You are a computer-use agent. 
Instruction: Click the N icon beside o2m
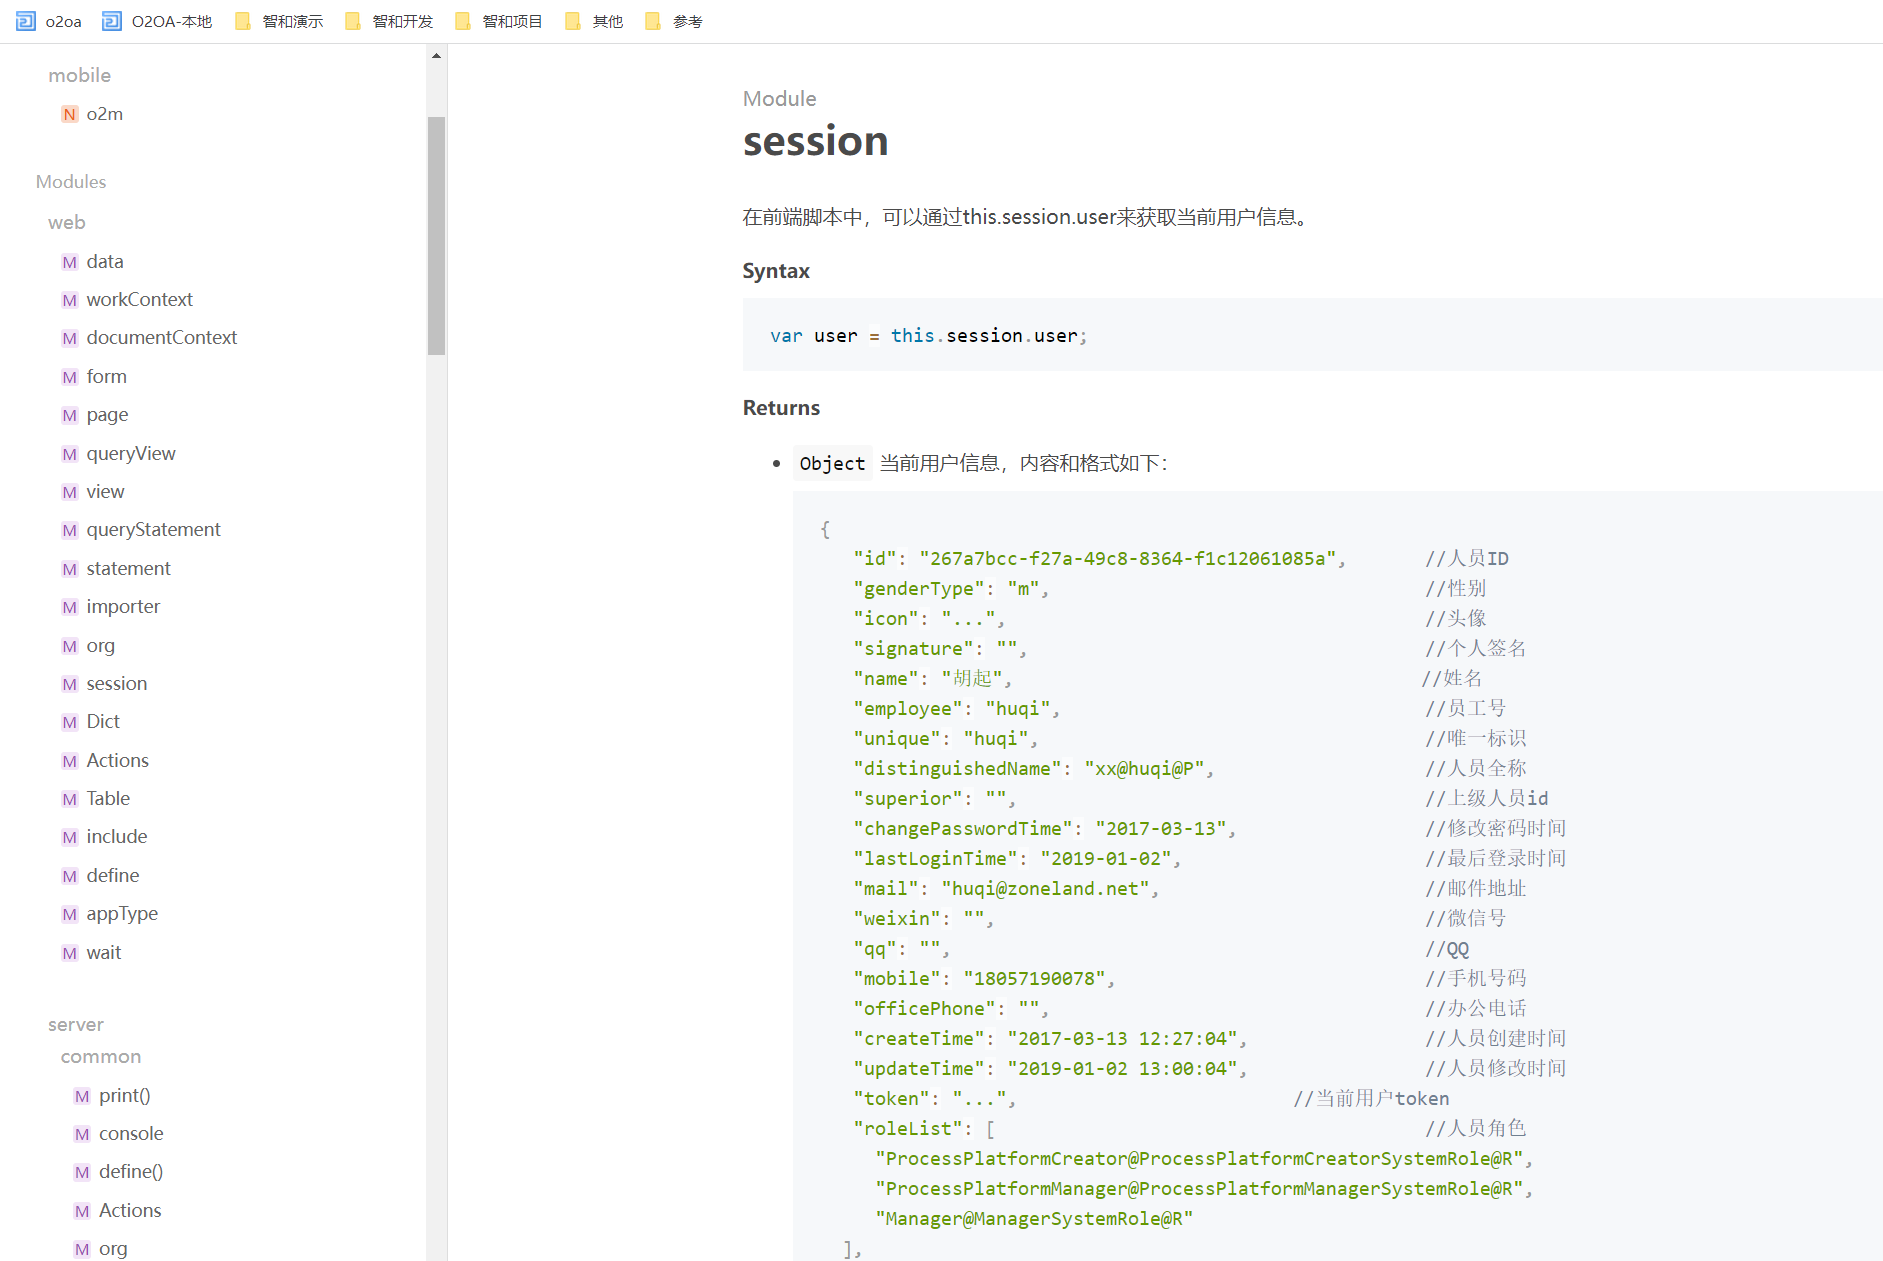point(69,115)
